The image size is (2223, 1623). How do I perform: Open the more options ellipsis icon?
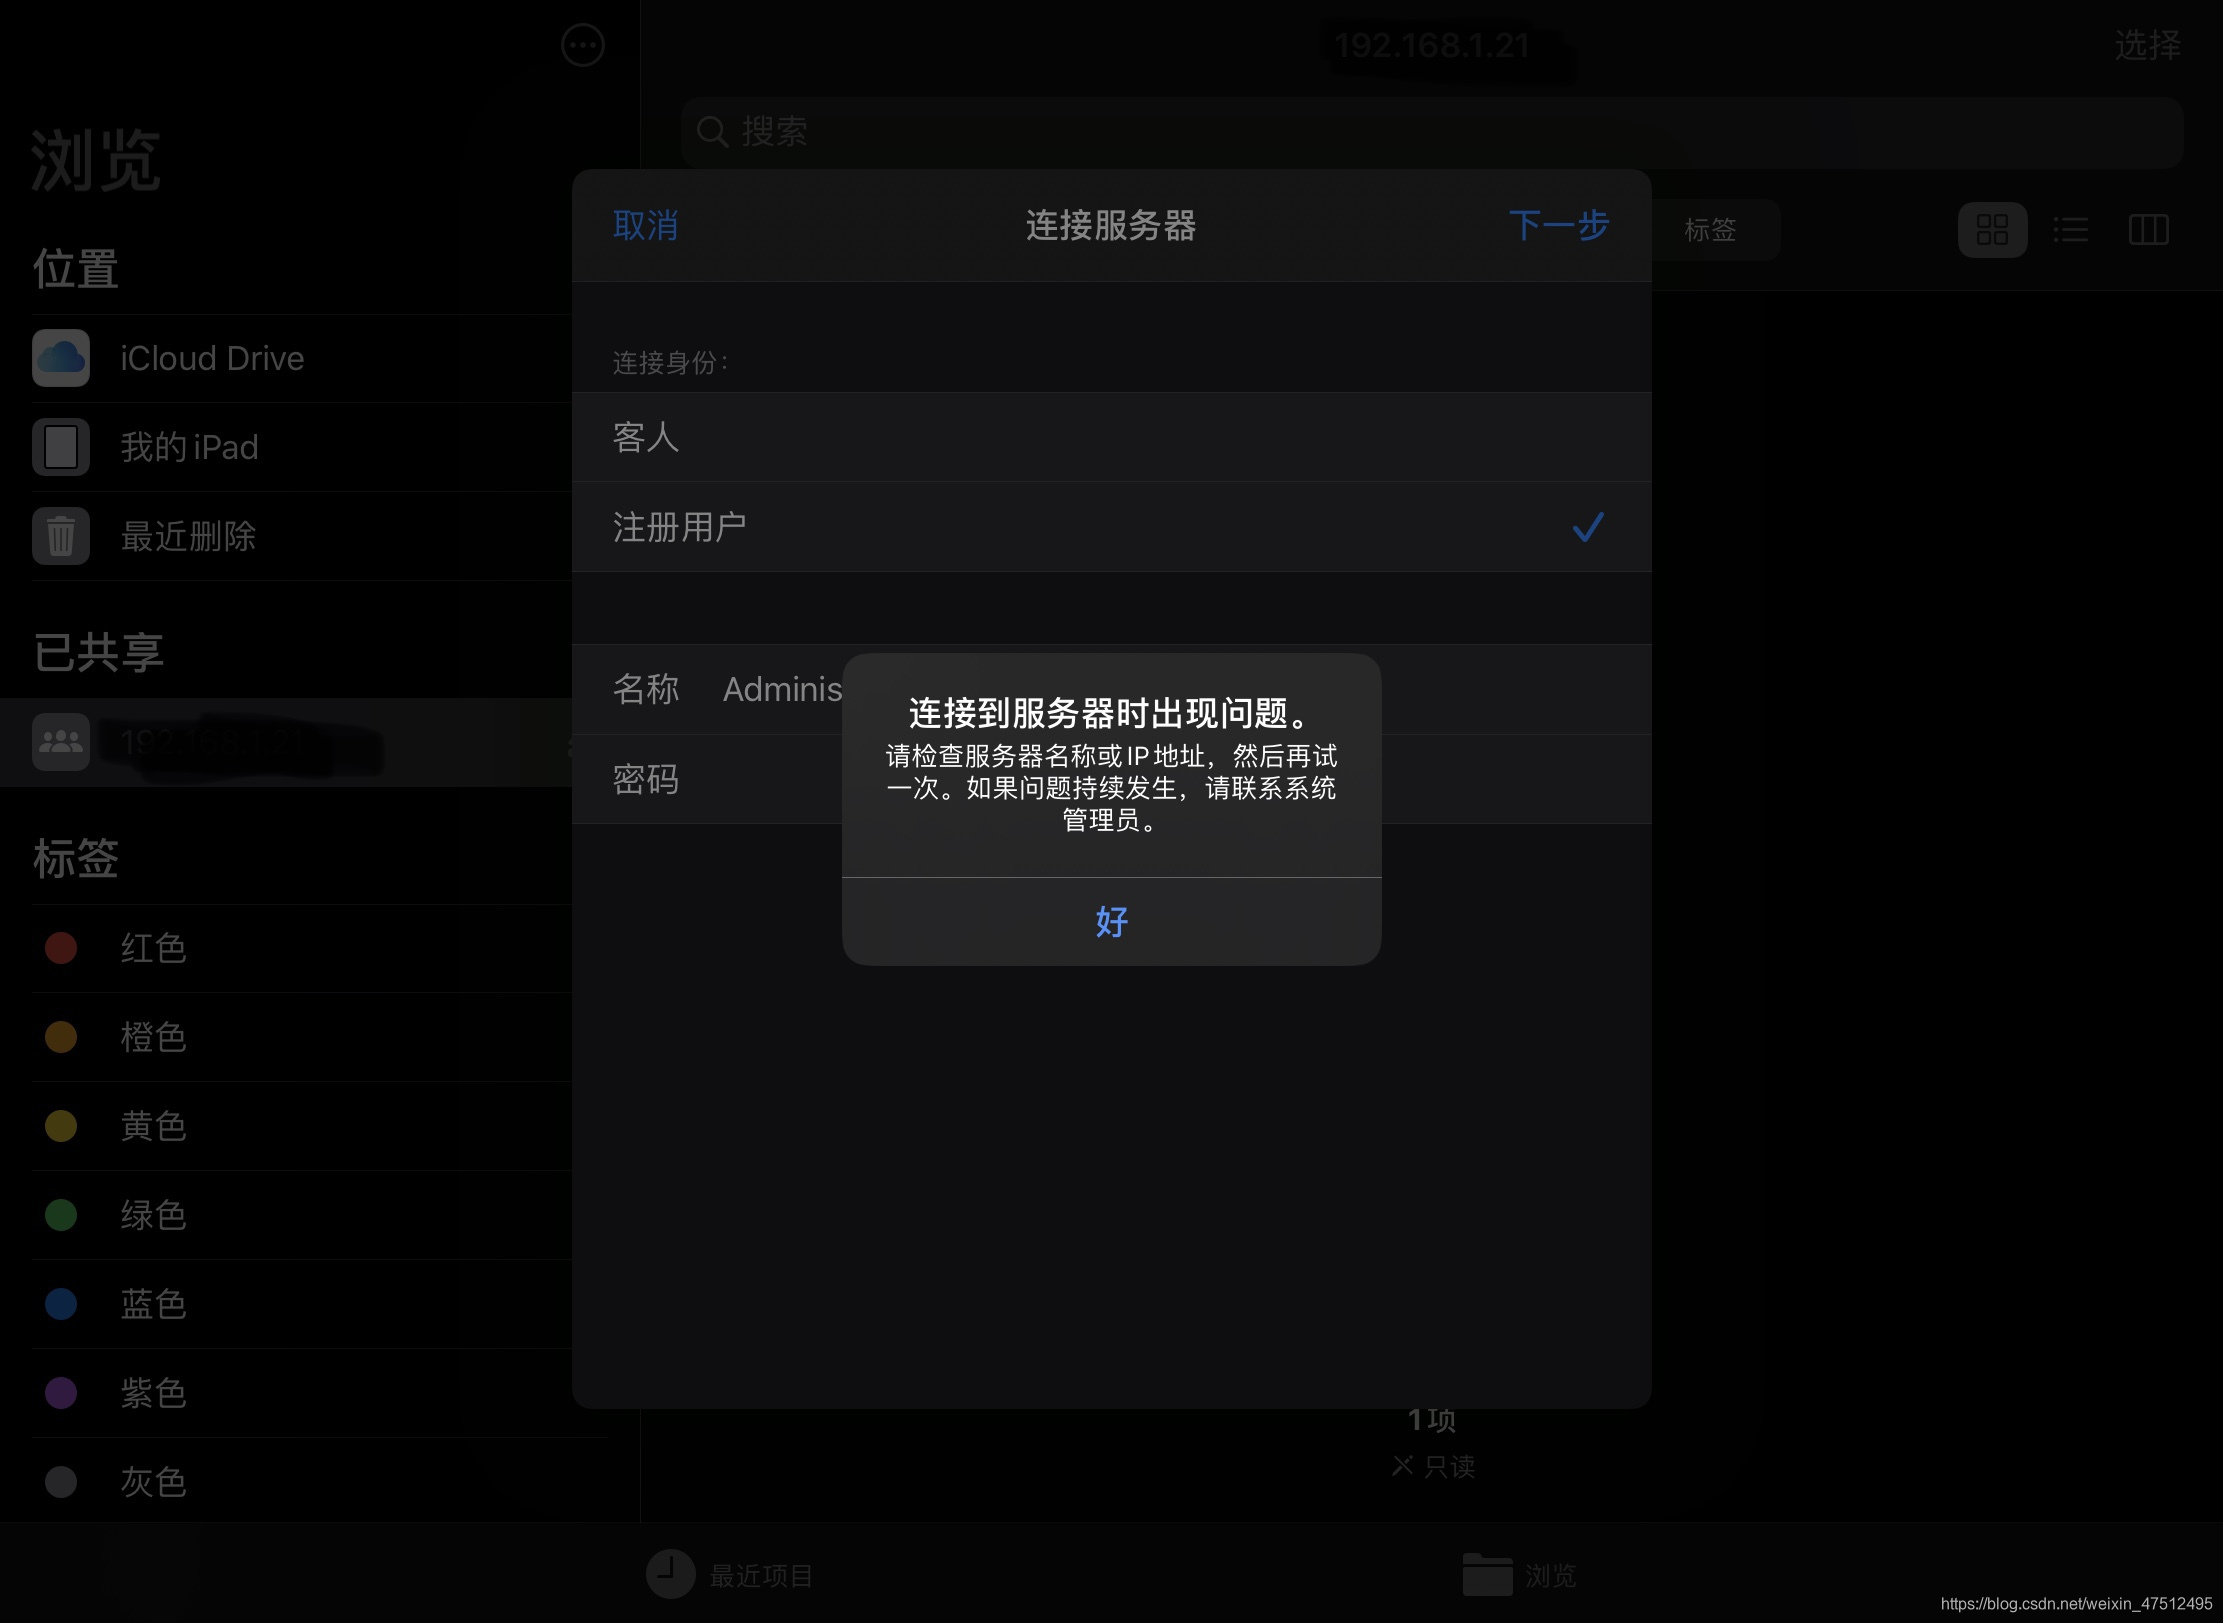tap(582, 45)
